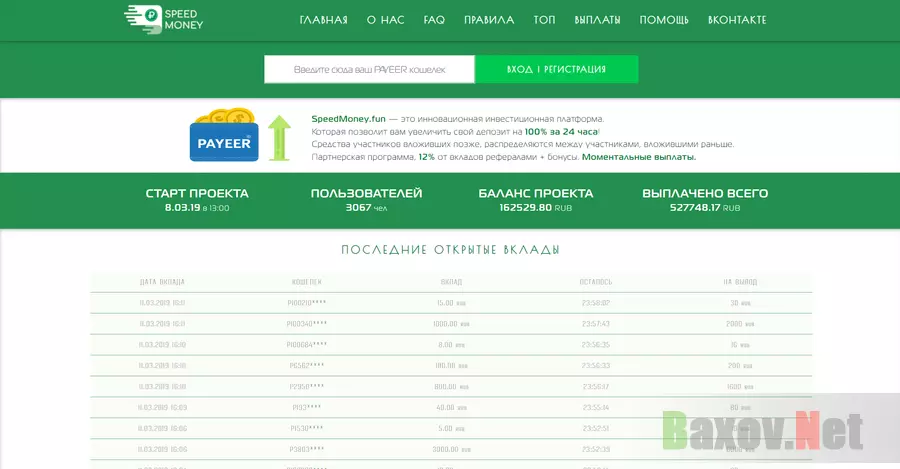The height and width of the screenshot is (469, 900).
Task: Click the ОСТАЛОСЬ column header
Action: (x=596, y=282)
